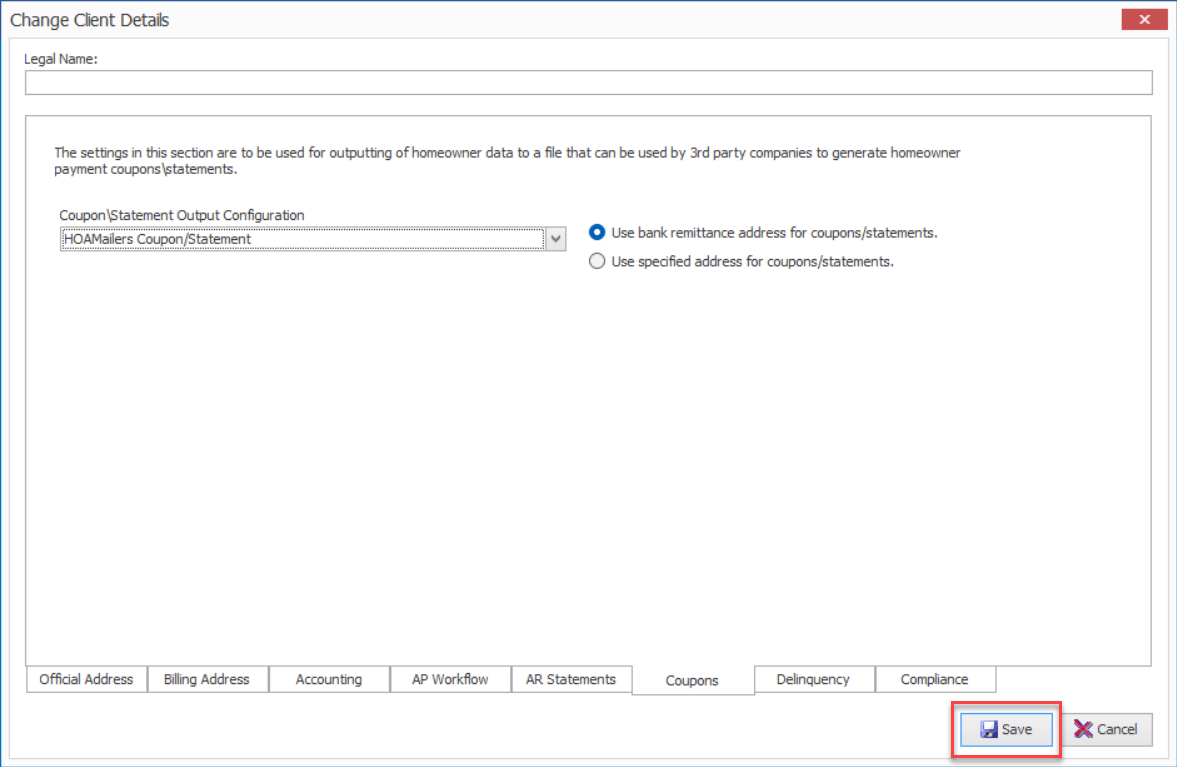Image resolution: width=1177 pixels, height=767 pixels.
Task: Close the Change Client Details dialog
Action: (1144, 20)
